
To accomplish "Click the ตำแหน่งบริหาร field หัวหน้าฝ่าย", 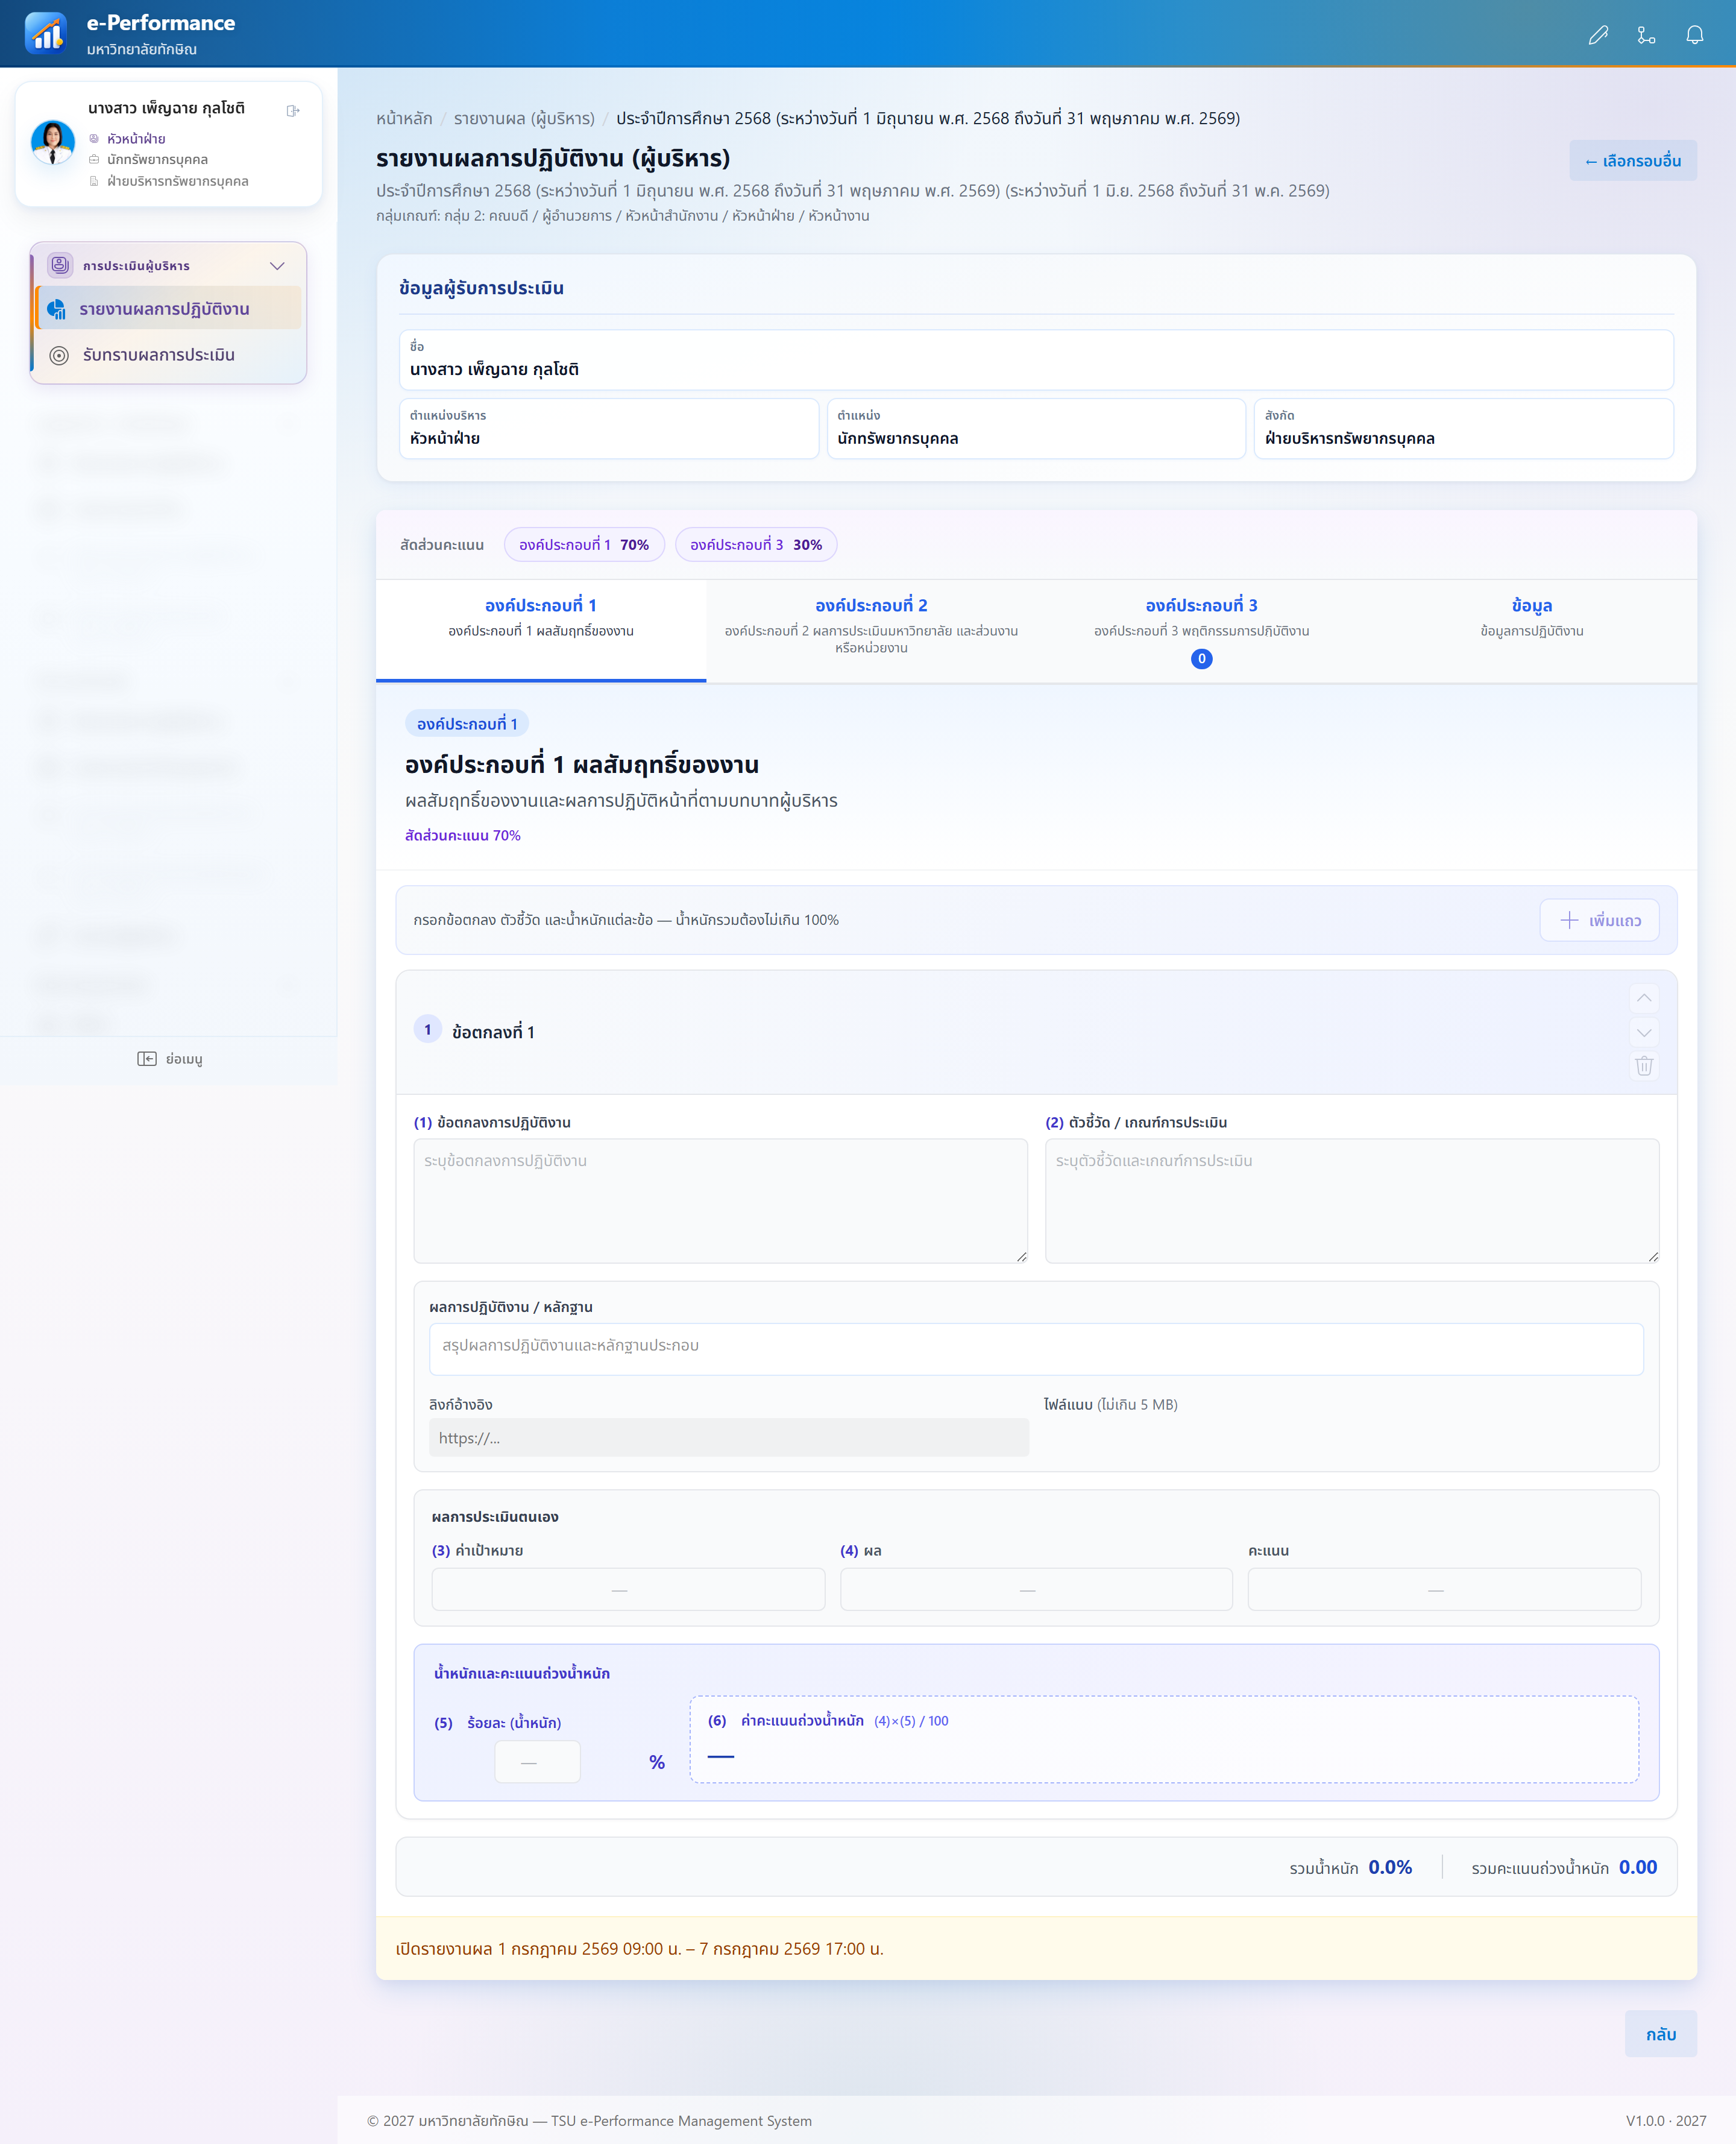I will pyautogui.click(x=608, y=429).
